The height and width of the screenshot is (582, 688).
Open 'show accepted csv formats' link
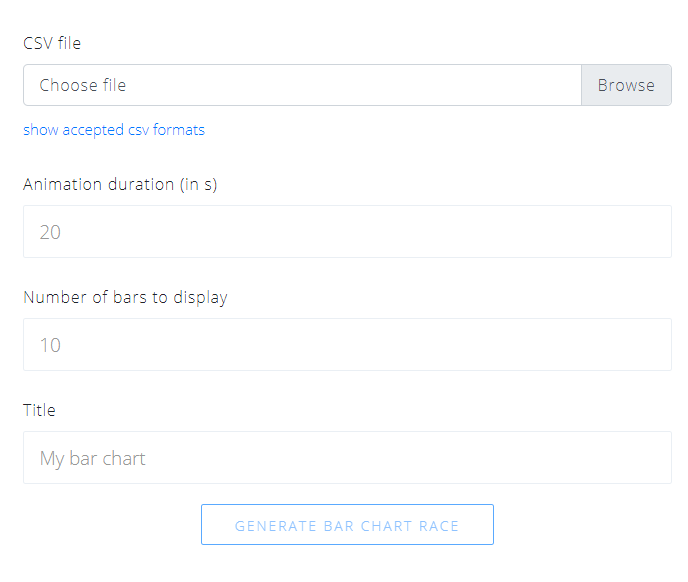[114, 130]
